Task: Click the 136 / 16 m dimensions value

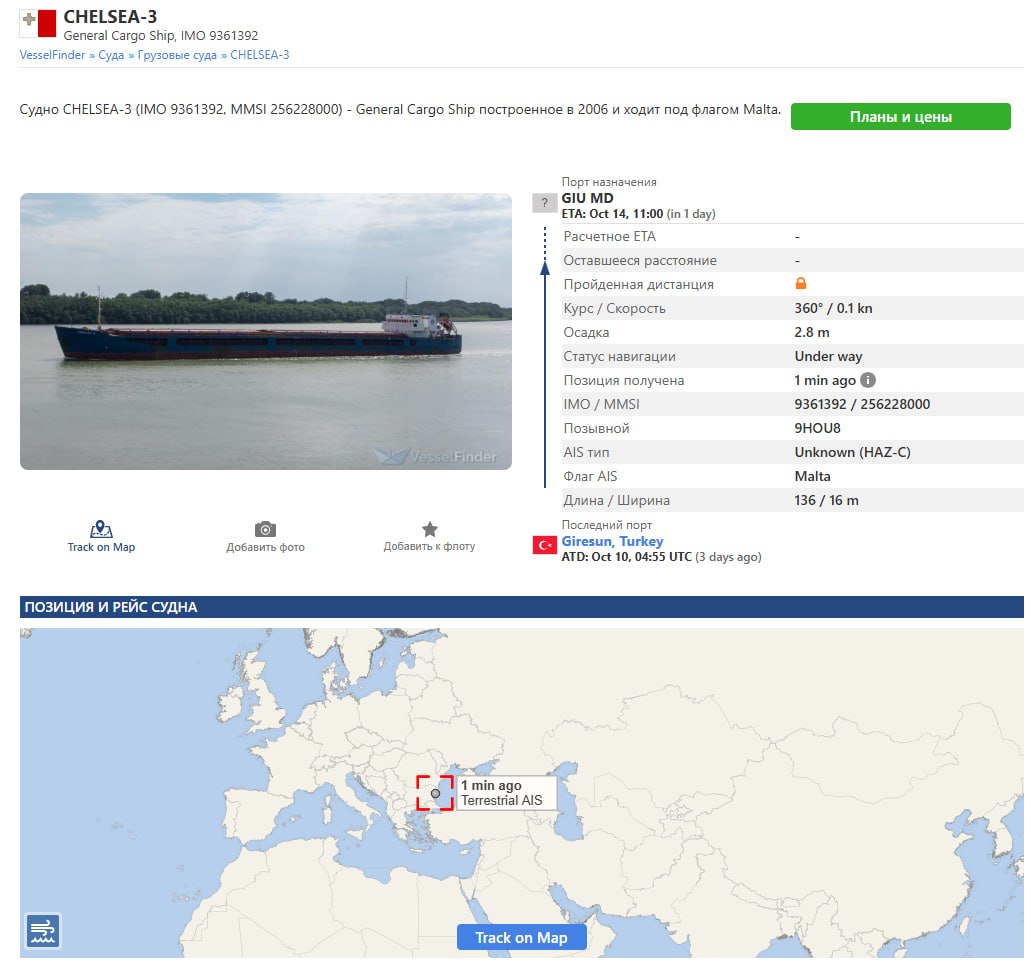Action: point(827,501)
